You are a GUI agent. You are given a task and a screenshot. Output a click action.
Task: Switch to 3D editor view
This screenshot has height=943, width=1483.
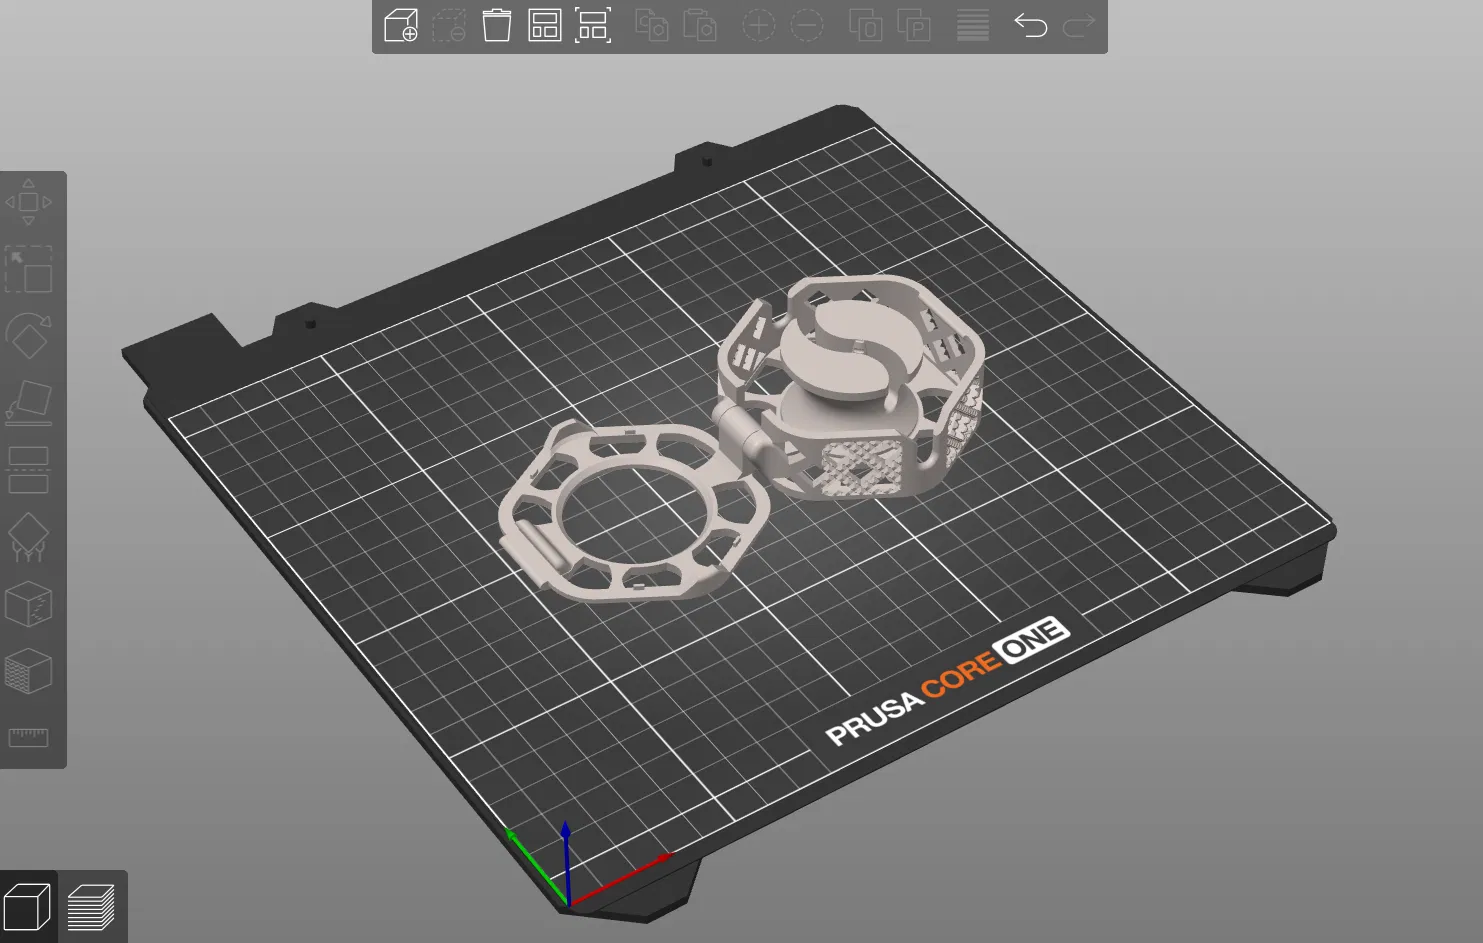[28, 908]
